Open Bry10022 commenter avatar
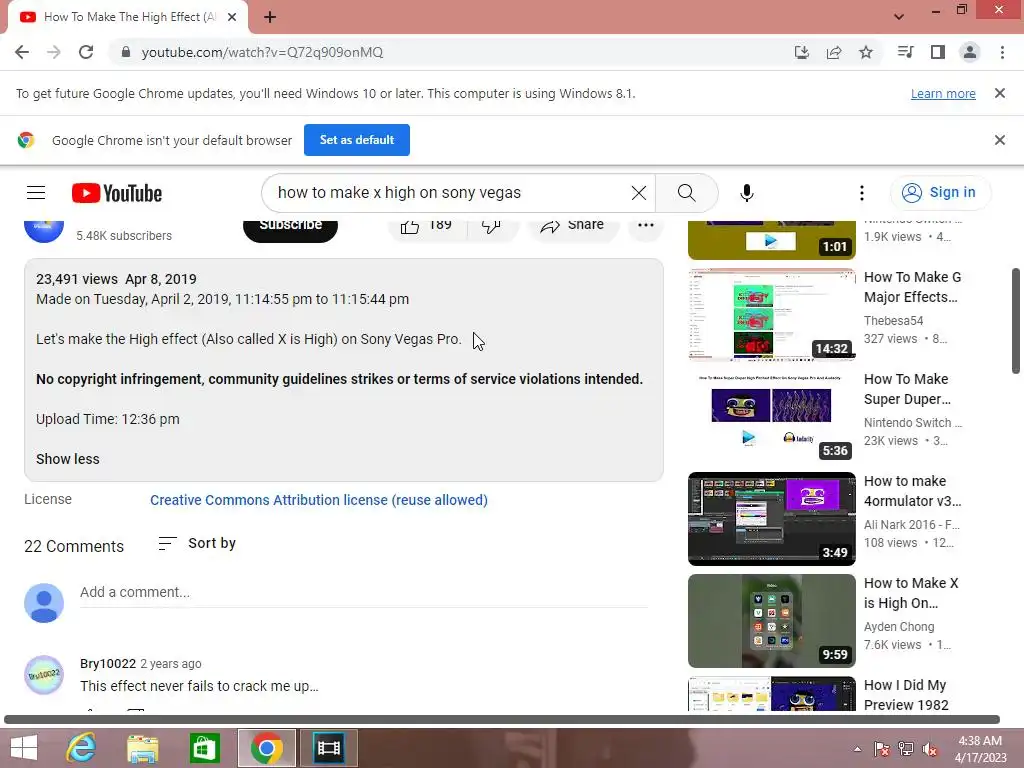The image size is (1024, 768). click(44, 675)
